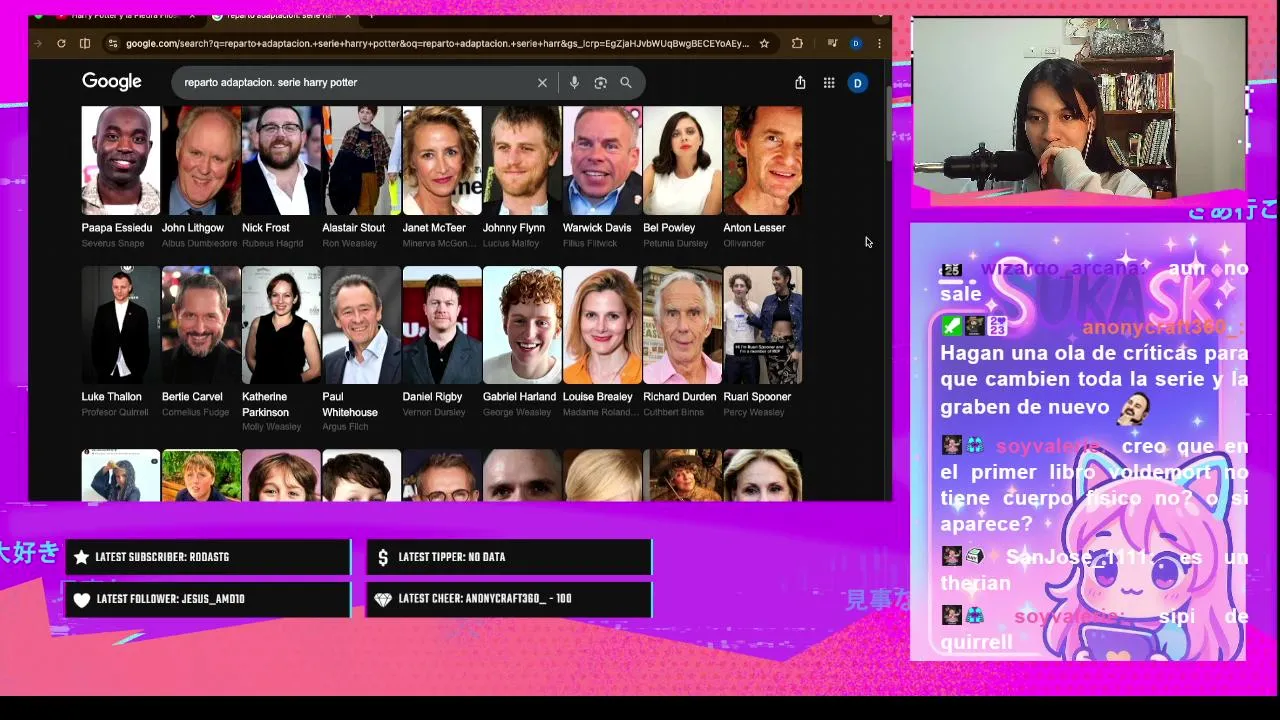Image resolution: width=1280 pixels, height=720 pixels.
Task: Open the Chrome three-dot menu
Action: coord(879,43)
